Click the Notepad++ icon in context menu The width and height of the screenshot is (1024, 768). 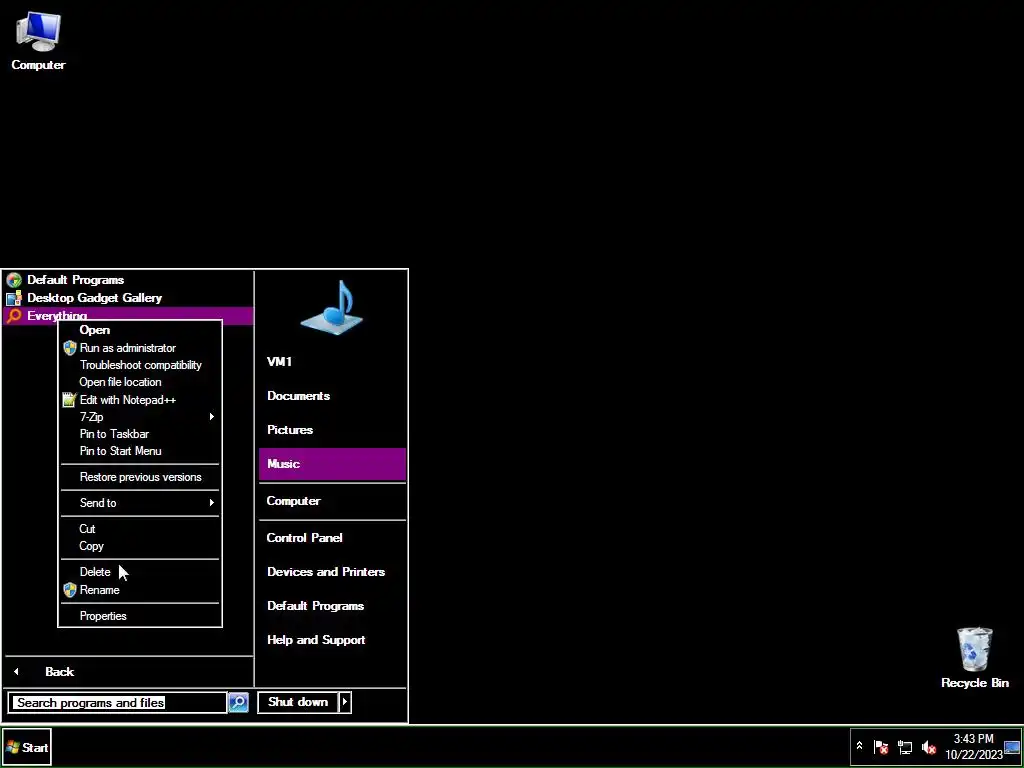70,400
